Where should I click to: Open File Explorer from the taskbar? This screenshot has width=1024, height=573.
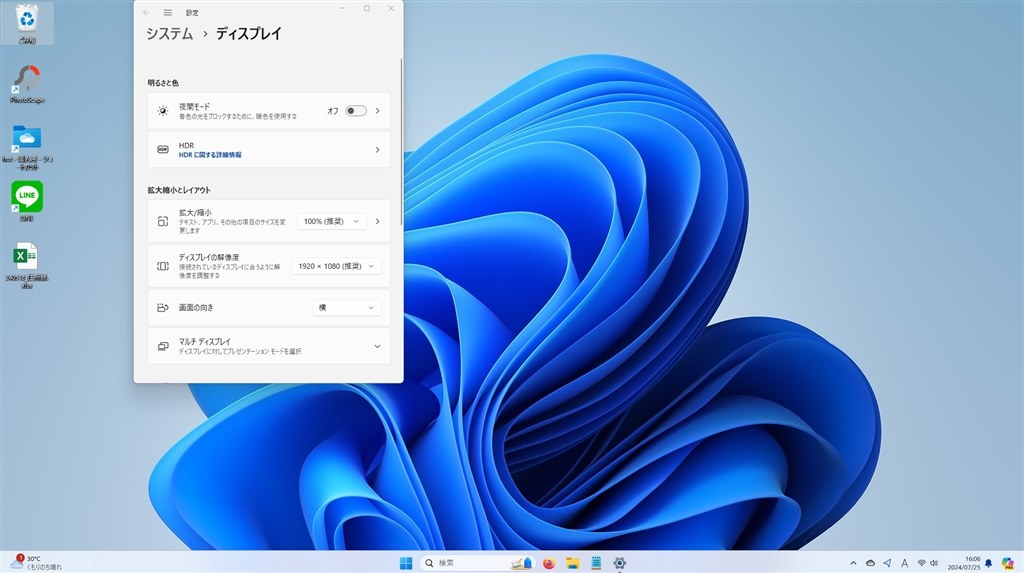[x=573, y=563]
